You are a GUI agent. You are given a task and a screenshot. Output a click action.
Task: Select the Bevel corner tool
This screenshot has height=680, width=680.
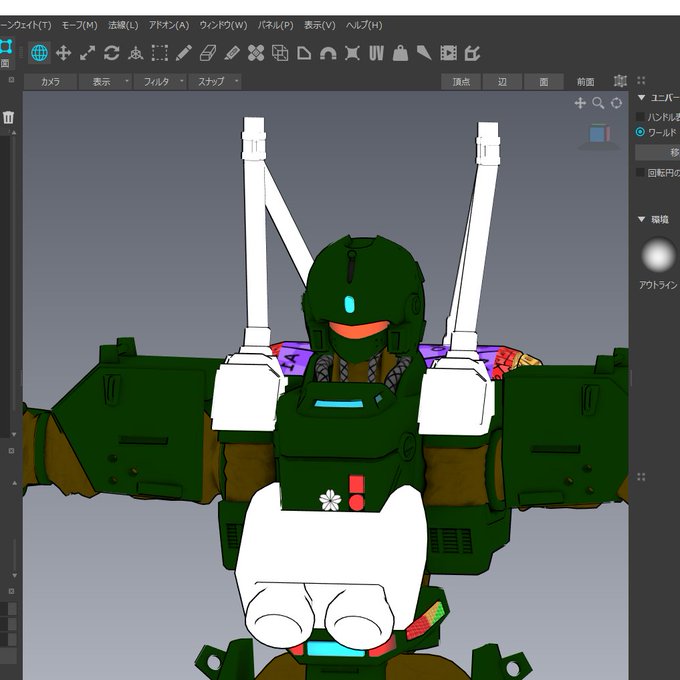[x=304, y=53]
